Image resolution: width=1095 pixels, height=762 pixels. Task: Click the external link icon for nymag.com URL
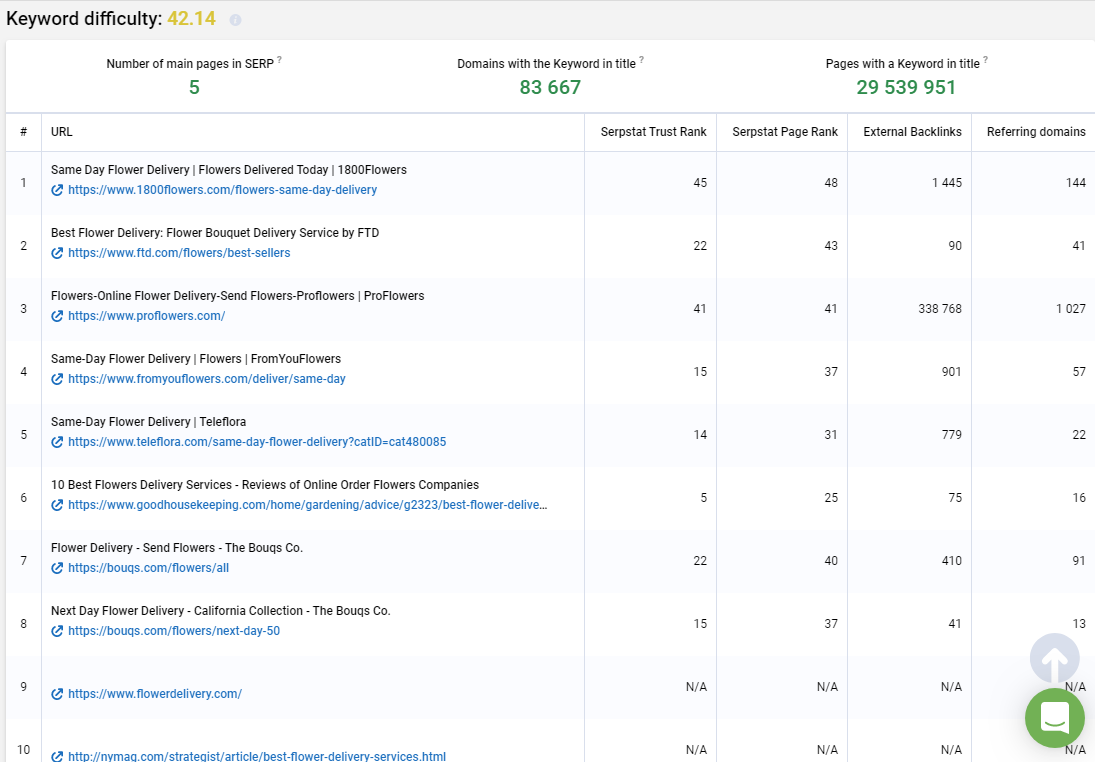tap(57, 756)
